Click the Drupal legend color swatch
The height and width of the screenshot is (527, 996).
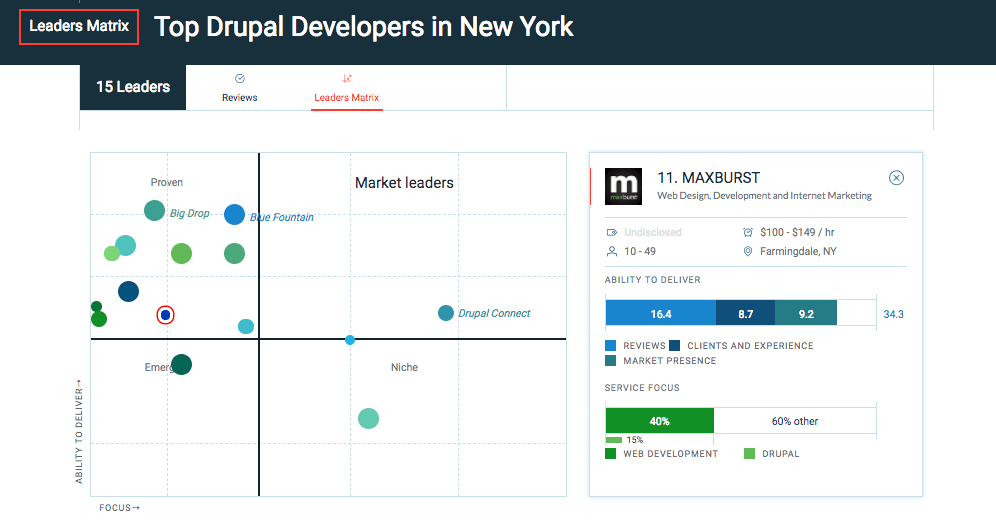750,453
